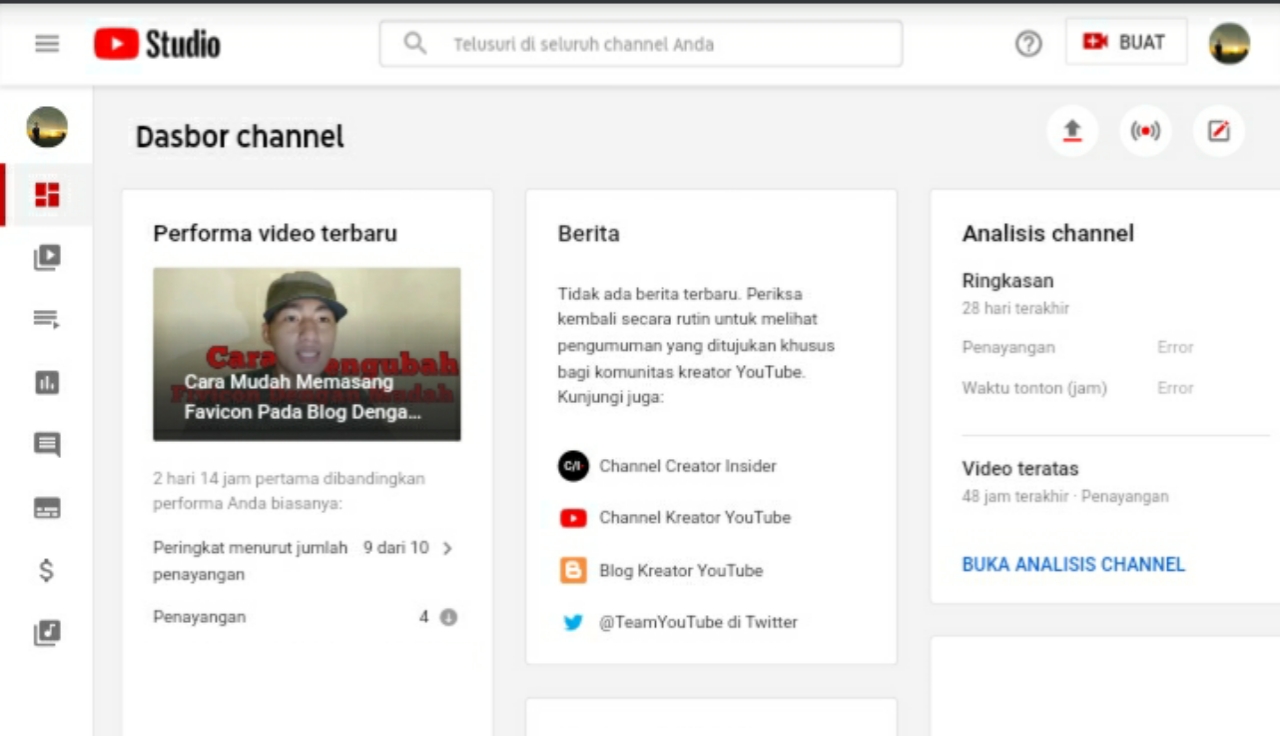Click the go live icon
This screenshot has width=1280, height=736.
point(1145,131)
